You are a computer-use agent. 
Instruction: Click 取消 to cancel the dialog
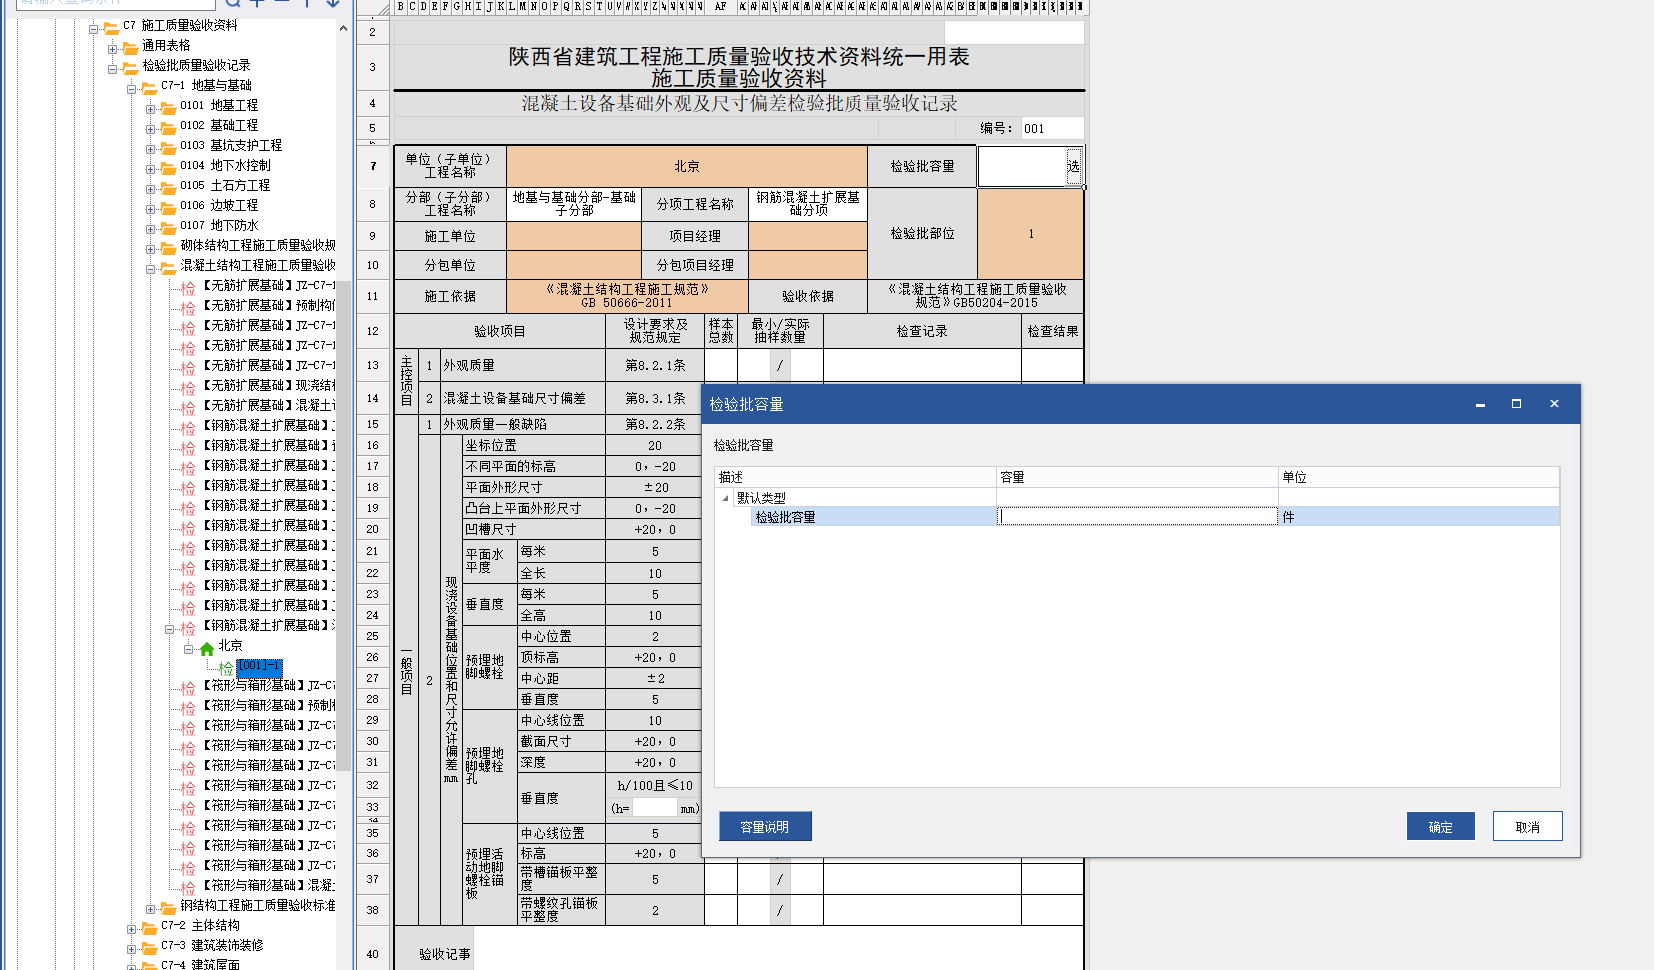[x=1527, y=827]
